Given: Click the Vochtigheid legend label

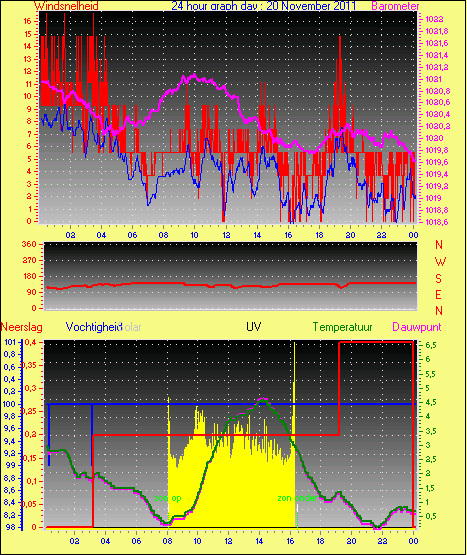Looking at the screenshot, I should click(x=94, y=327).
